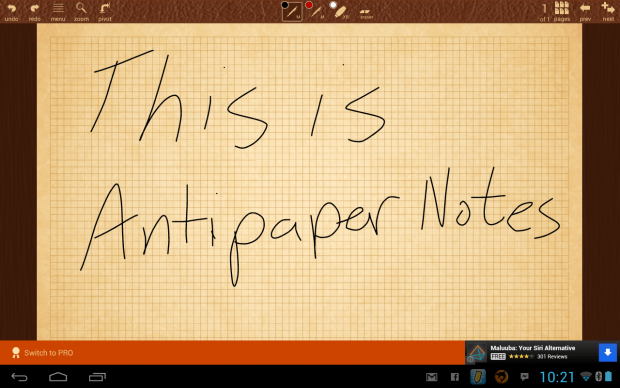Add a next page
The image size is (620, 388).
(608, 11)
